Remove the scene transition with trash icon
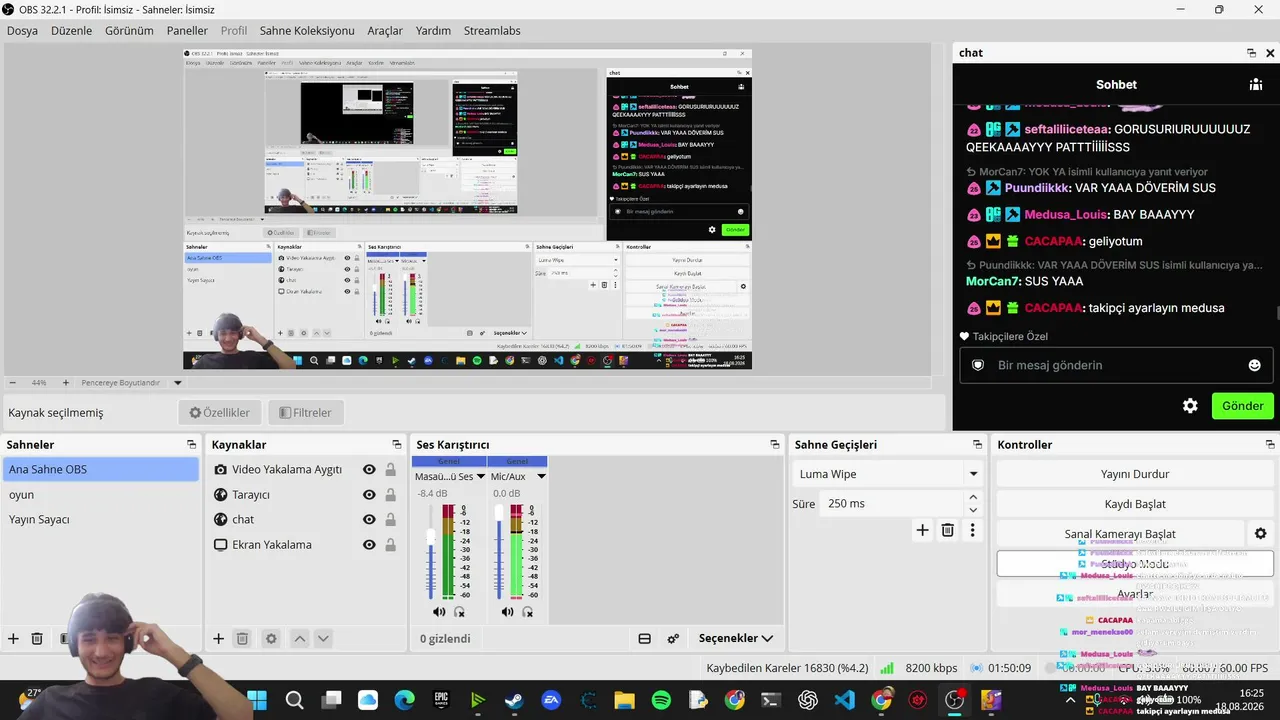The height and width of the screenshot is (720, 1280). tap(948, 531)
